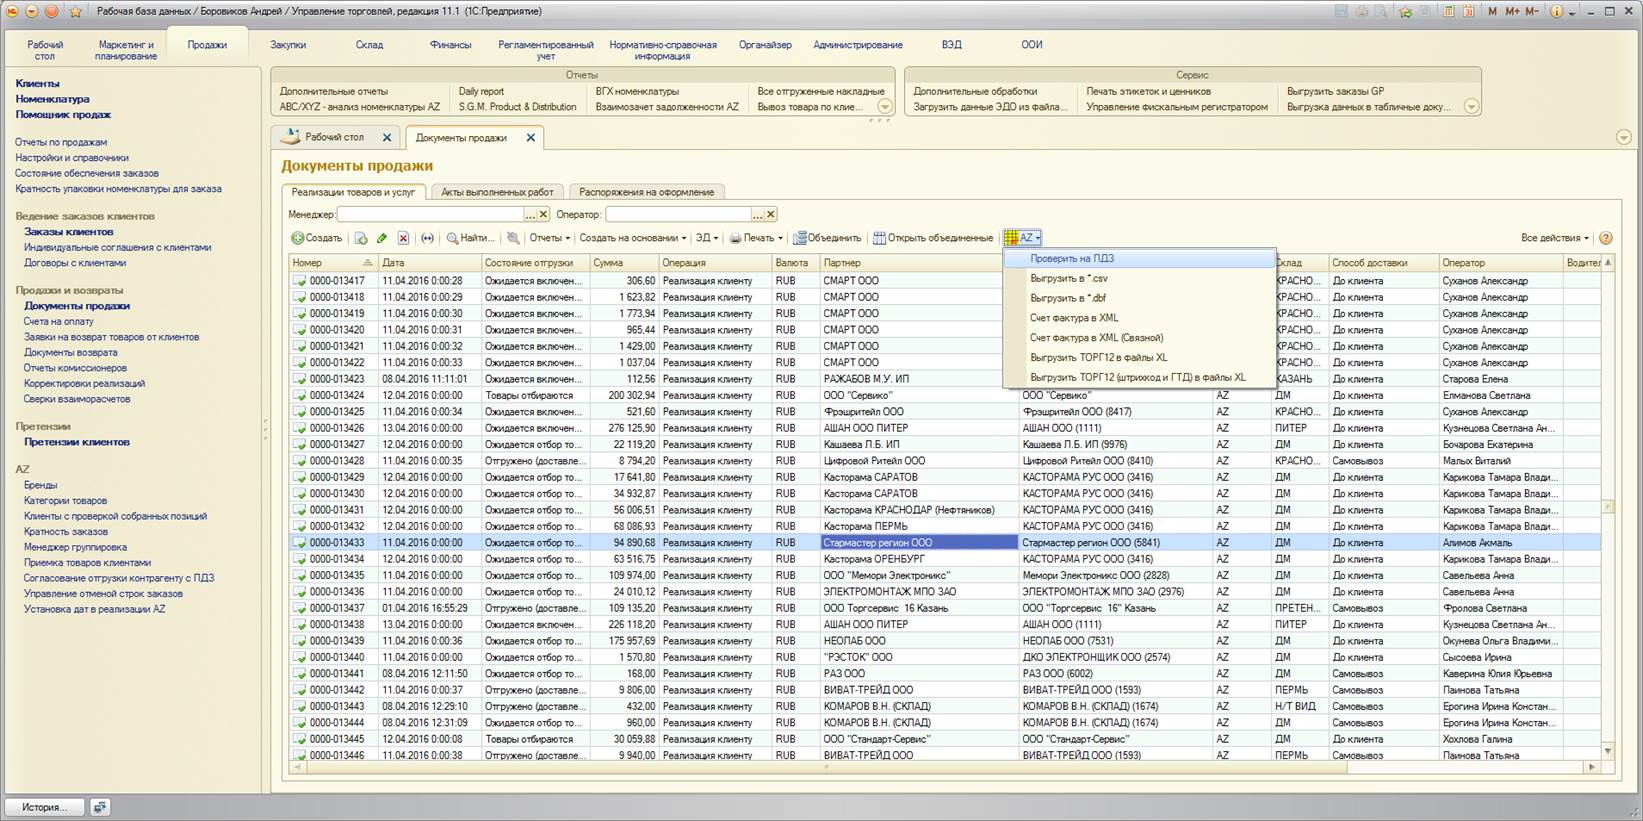Click the yellow help question mark icon

pos(1605,238)
